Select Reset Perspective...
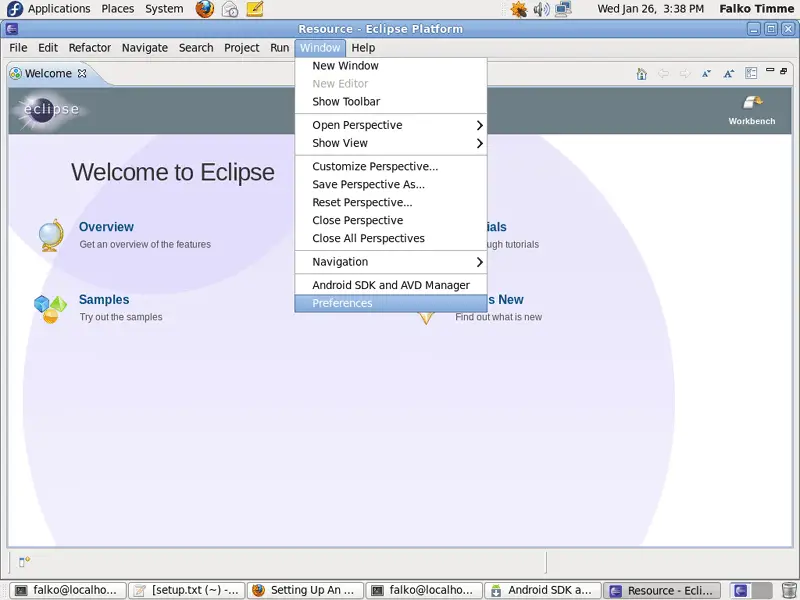Image resolution: width=800 pixels, height=600 pixels. (x=391, y=203)
